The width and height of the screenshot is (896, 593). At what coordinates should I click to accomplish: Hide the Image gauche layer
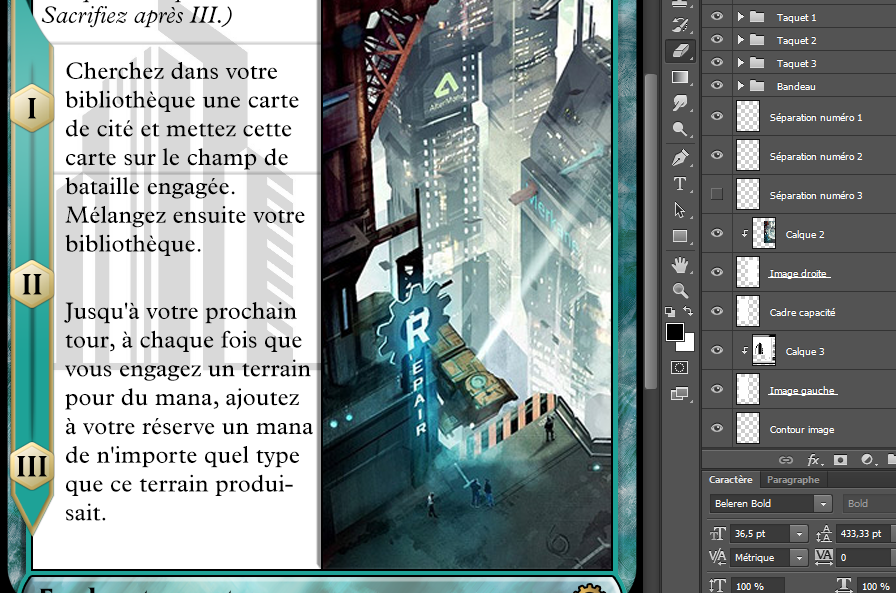pyautogui.click(x=717, y=389)
